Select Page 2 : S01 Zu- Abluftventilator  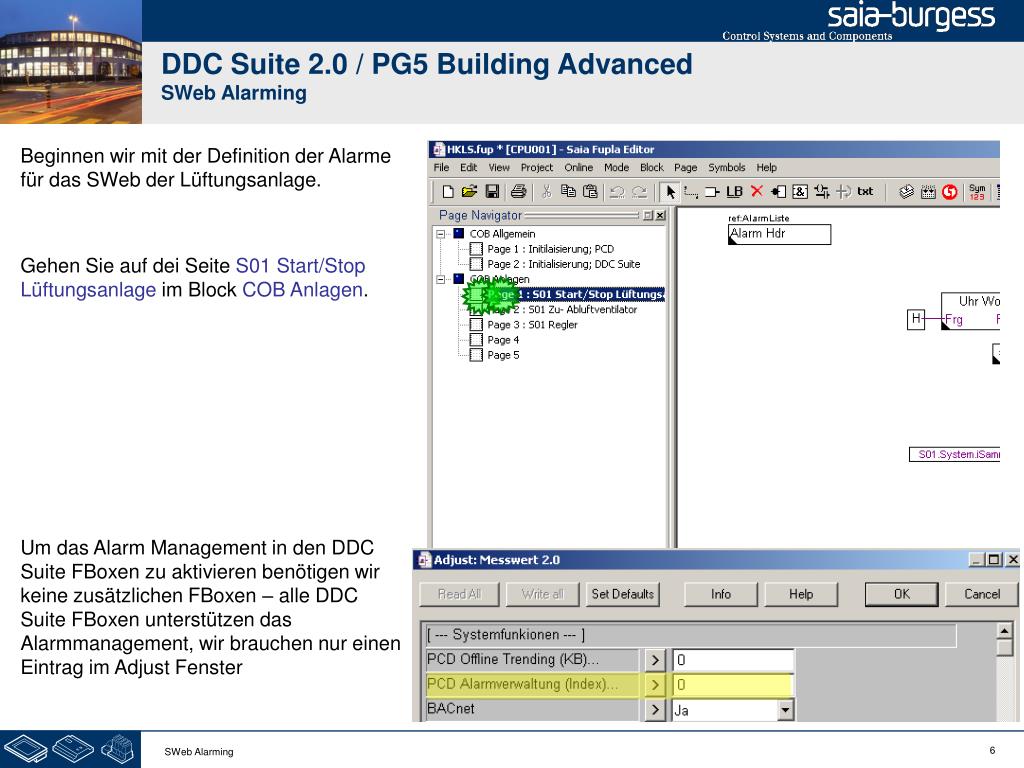[x=562, y=310]
